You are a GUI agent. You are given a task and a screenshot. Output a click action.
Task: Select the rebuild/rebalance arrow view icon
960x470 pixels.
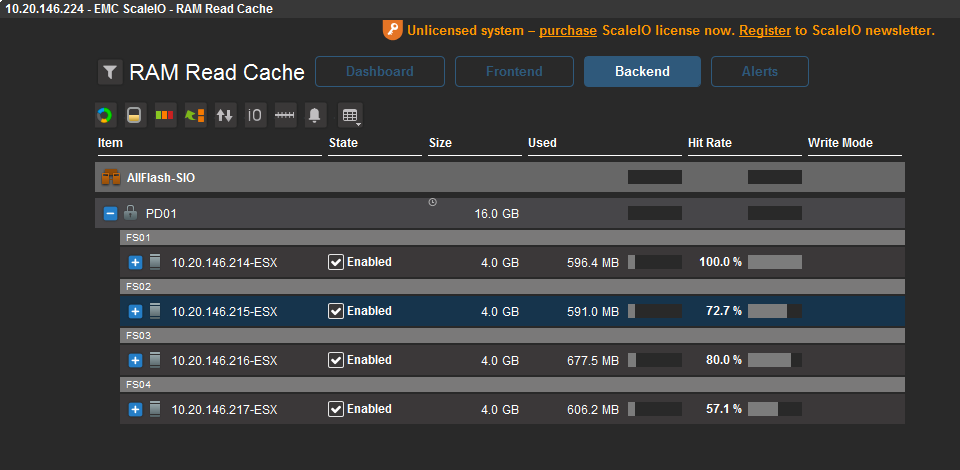[x=195, y=115]
